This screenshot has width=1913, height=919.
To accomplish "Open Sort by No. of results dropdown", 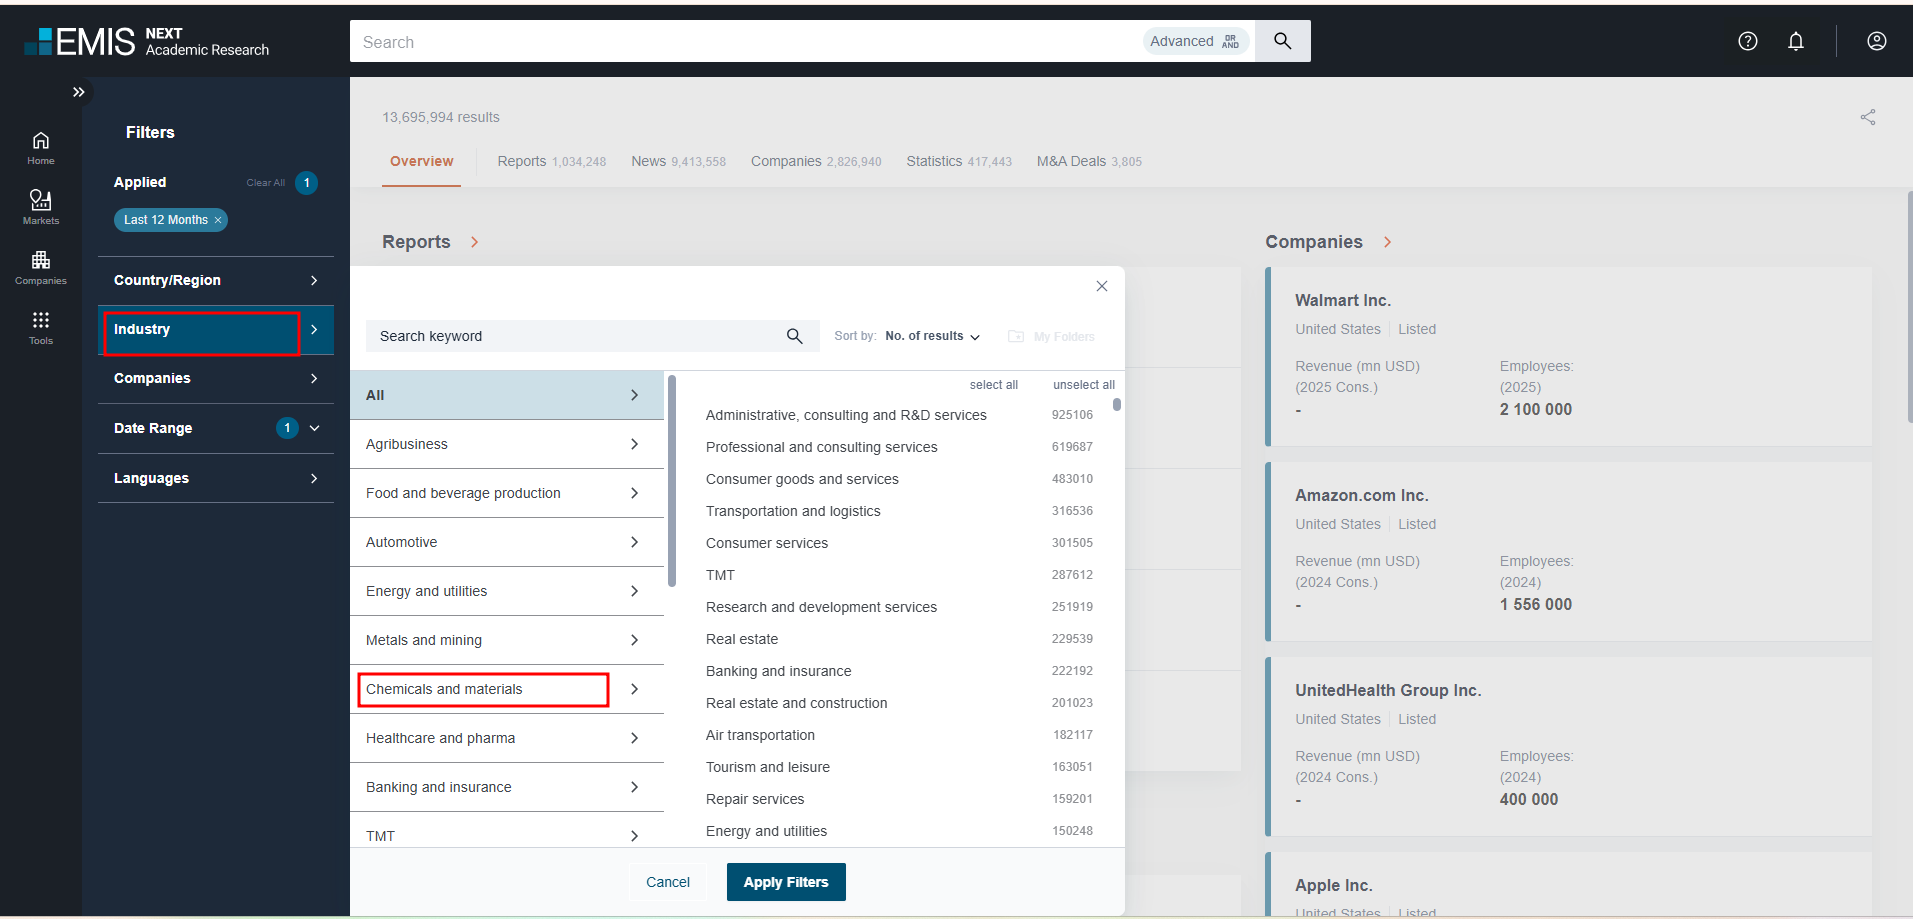I will pos(931,336).
